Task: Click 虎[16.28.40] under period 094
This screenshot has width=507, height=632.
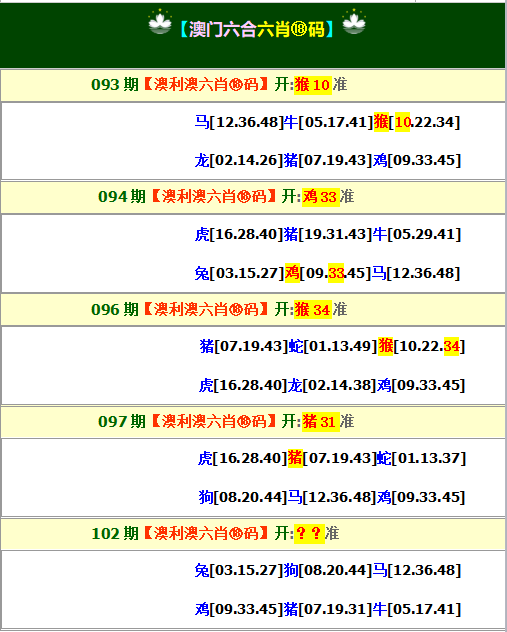Action: pos(239,234)
